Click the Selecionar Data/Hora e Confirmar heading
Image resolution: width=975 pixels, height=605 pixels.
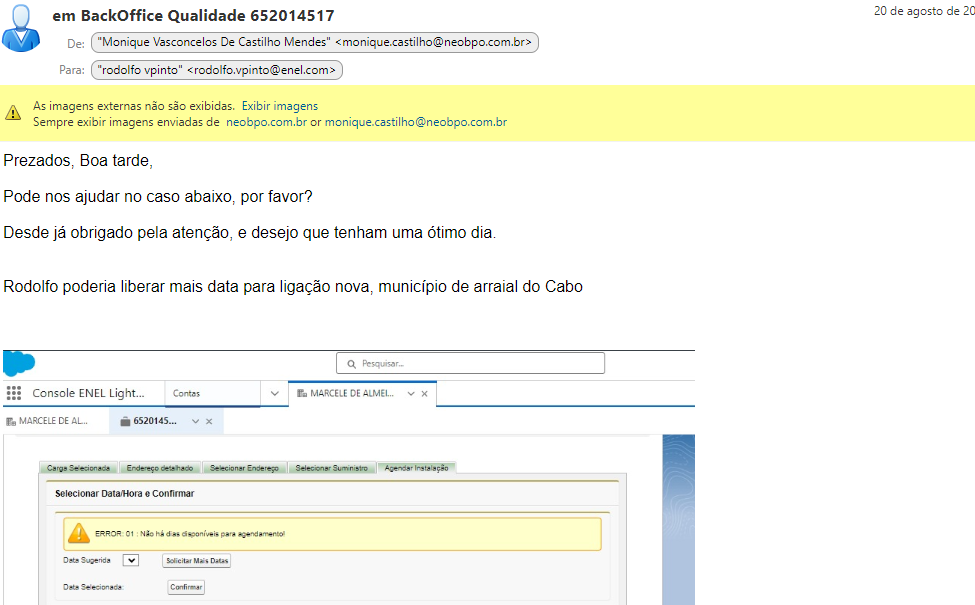click(124, 494)
